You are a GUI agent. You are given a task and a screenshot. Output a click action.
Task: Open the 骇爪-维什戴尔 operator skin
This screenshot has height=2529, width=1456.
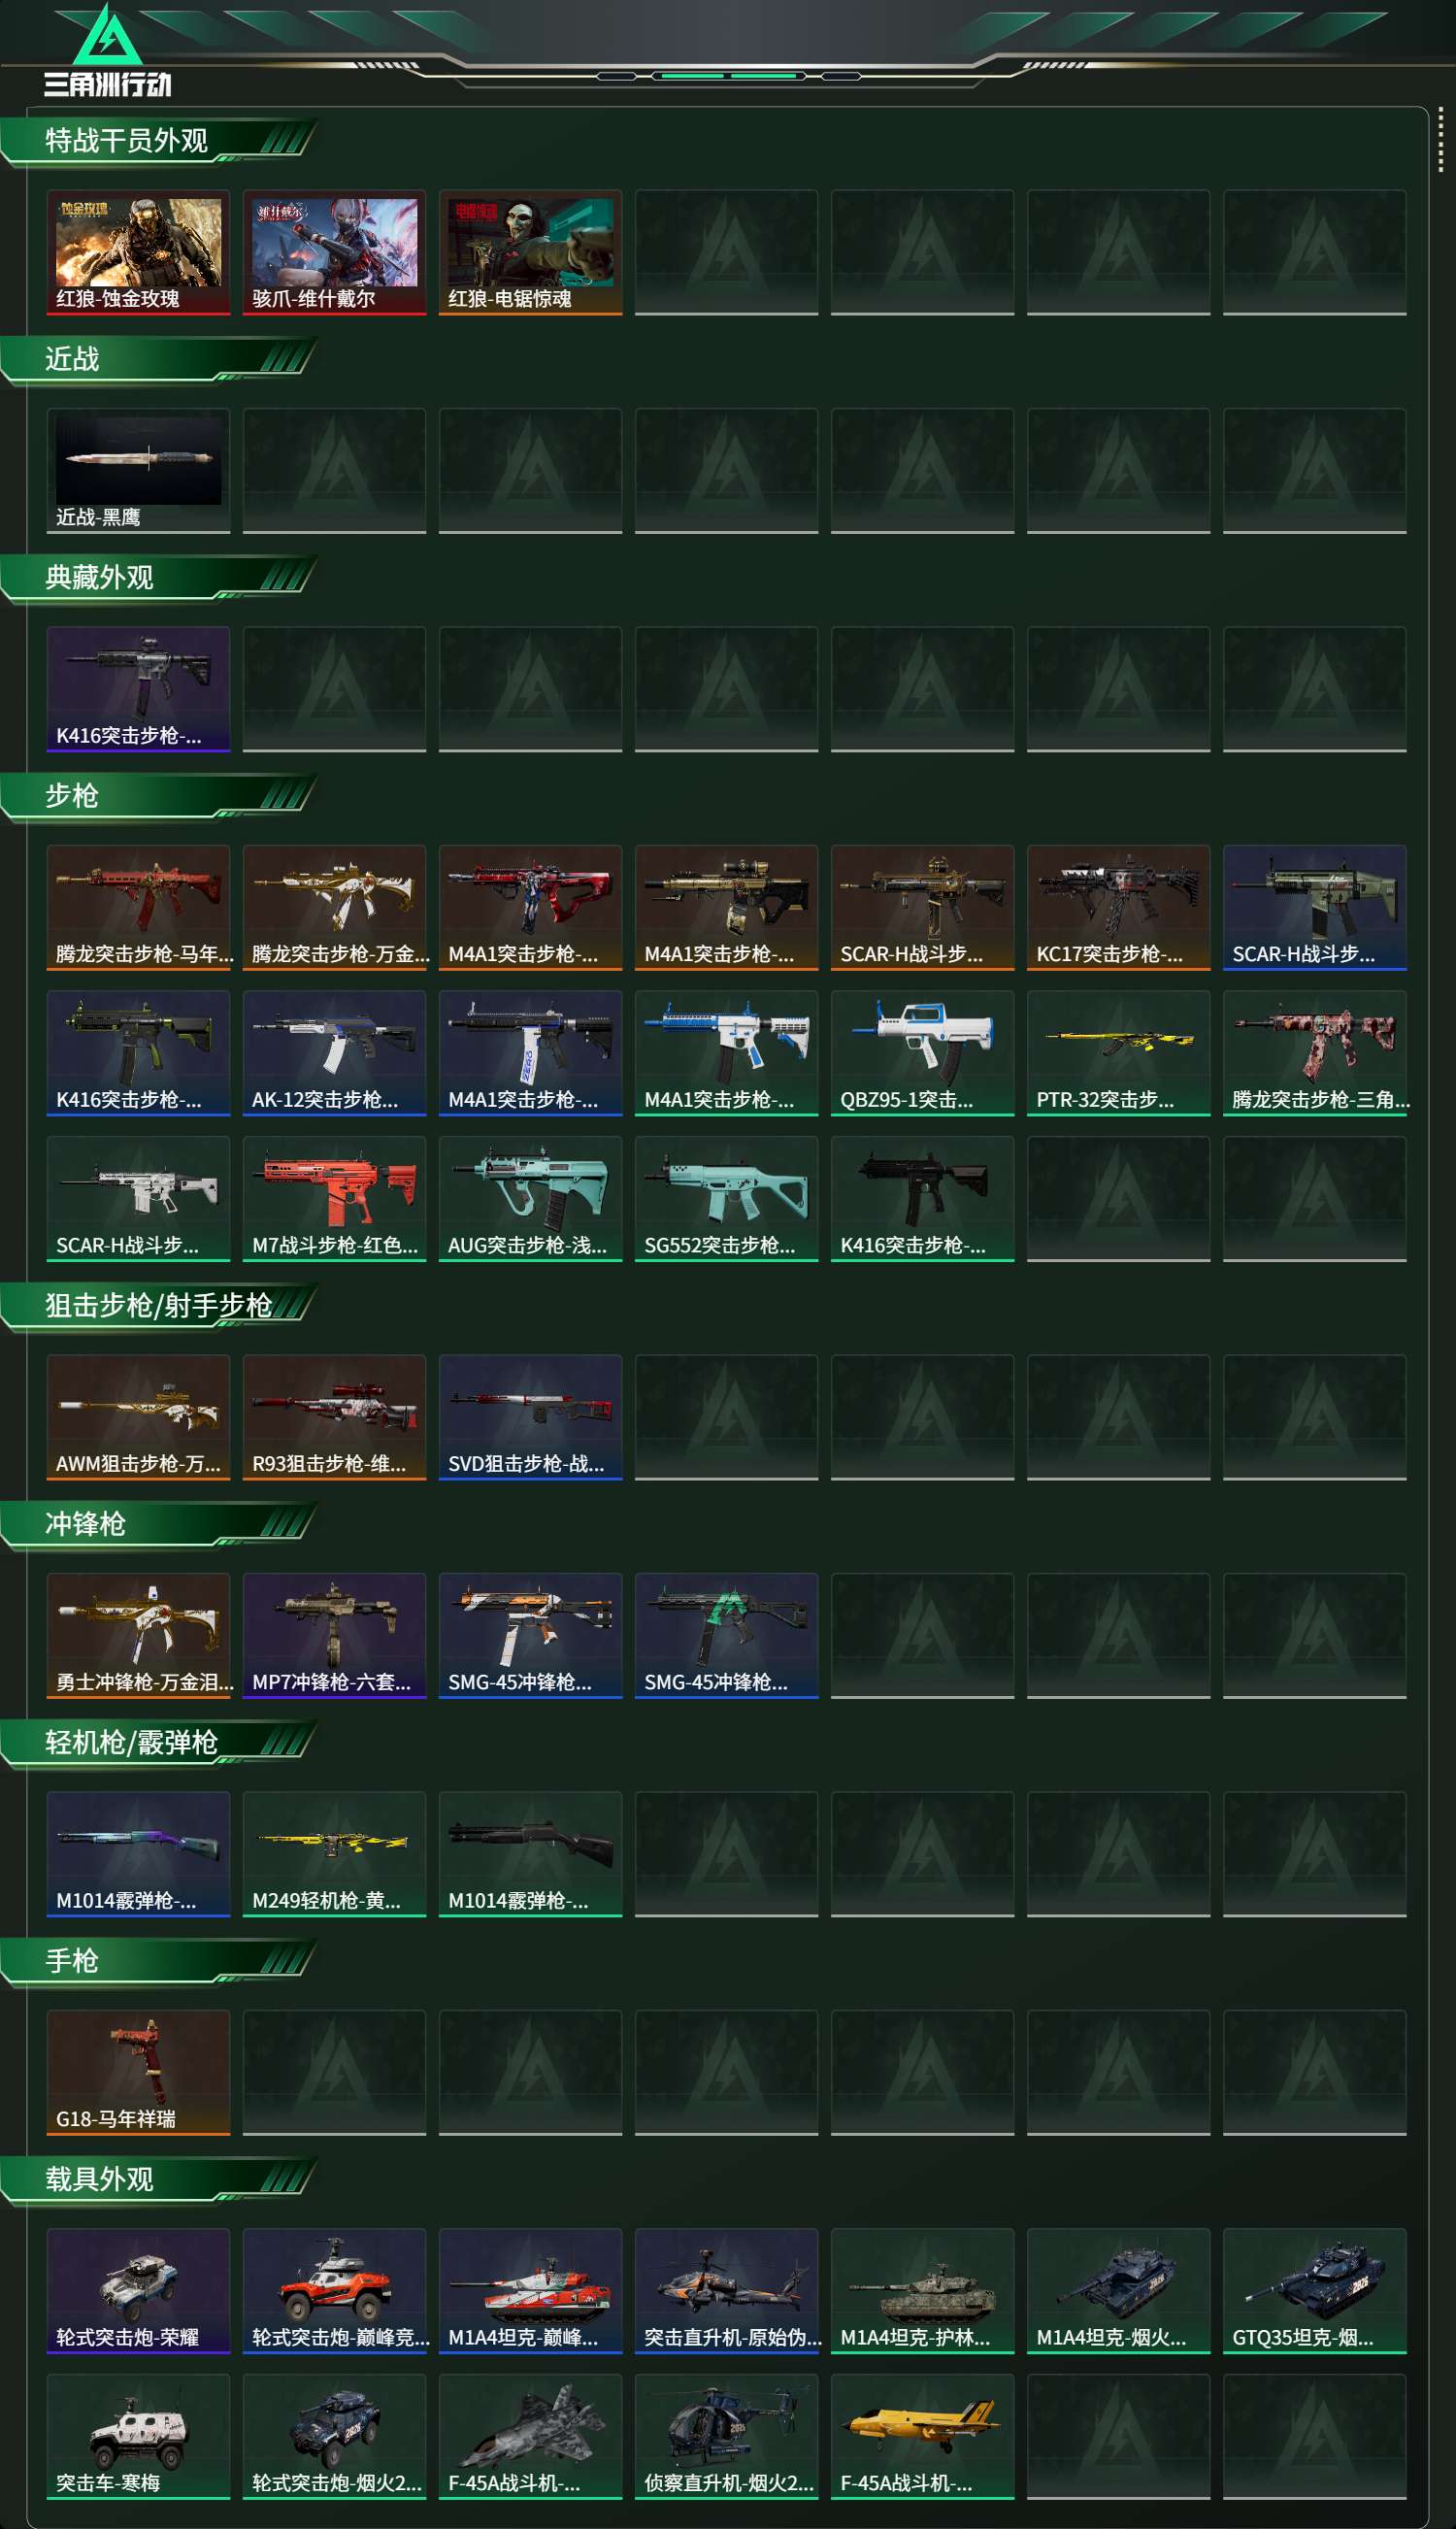pos(334,253)
